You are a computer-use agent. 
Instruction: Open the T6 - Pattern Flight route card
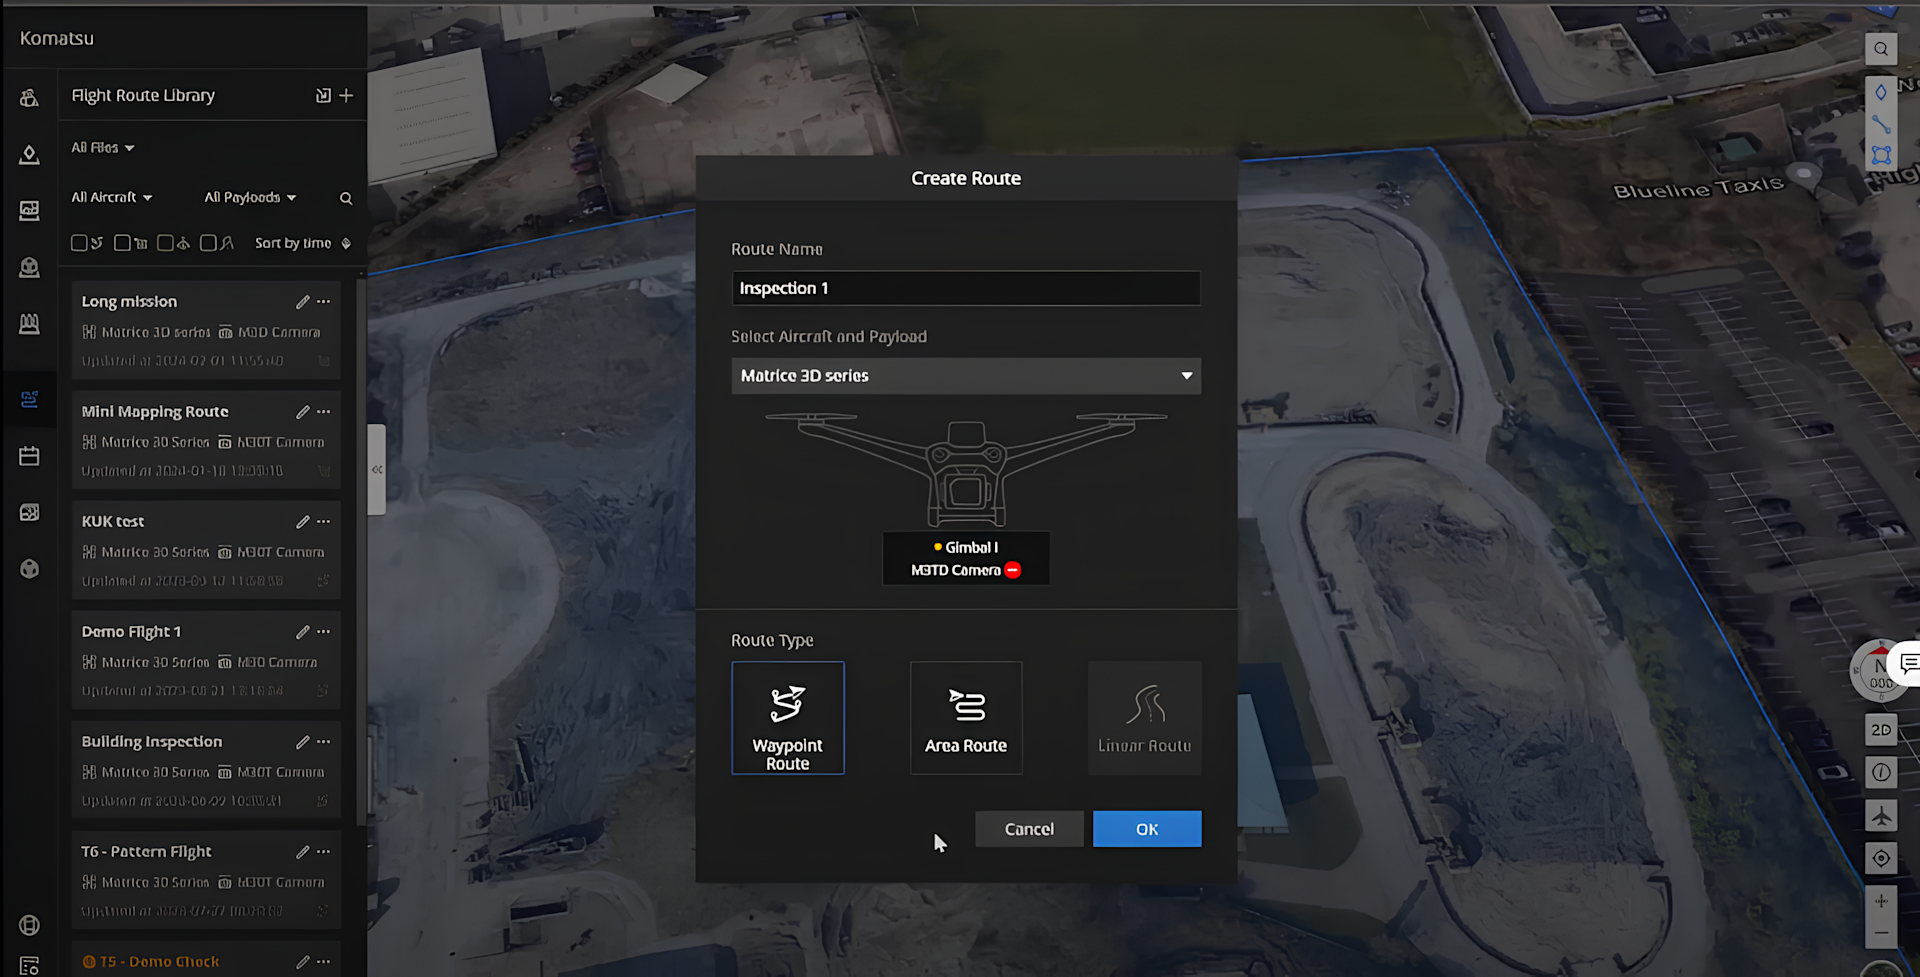(206, 880)
